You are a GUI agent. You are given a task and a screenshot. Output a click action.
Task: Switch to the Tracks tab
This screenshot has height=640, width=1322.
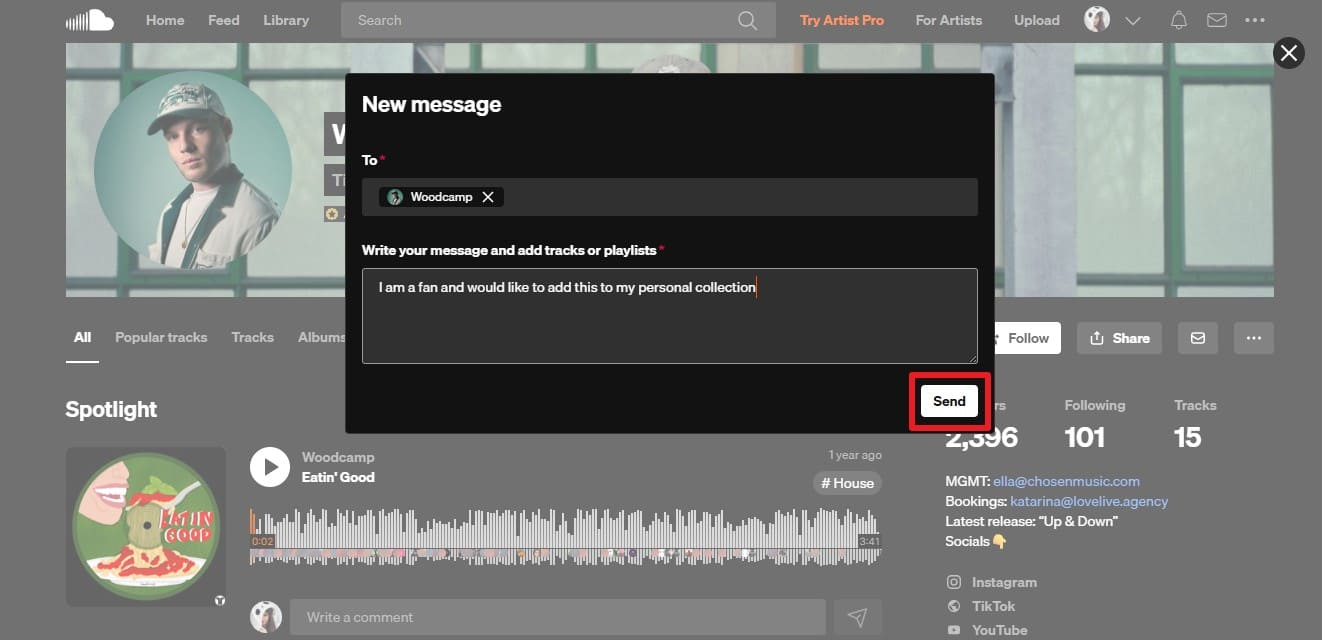252,337
